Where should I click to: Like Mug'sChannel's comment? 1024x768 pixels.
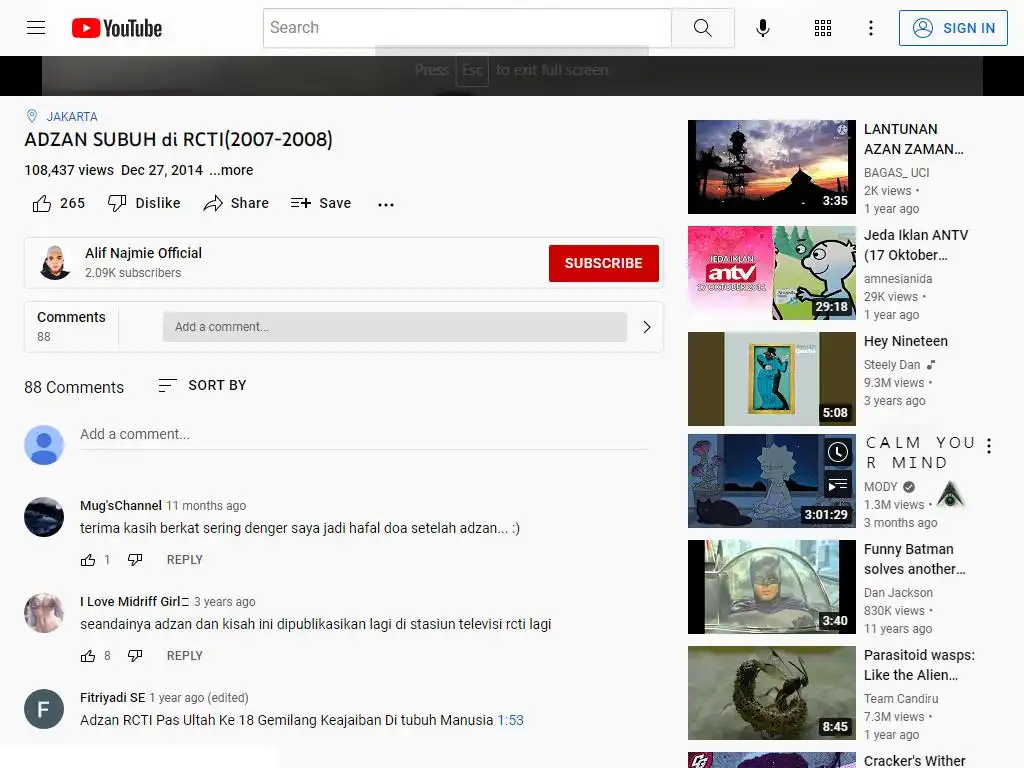tap(88, 560)
